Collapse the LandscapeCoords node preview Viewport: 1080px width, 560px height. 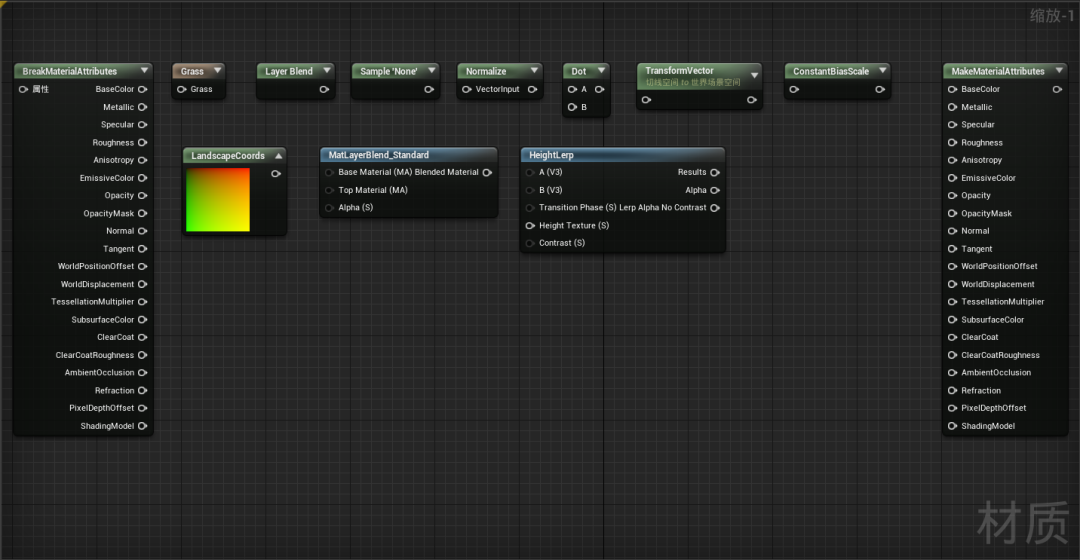click(x=278, y=156)
